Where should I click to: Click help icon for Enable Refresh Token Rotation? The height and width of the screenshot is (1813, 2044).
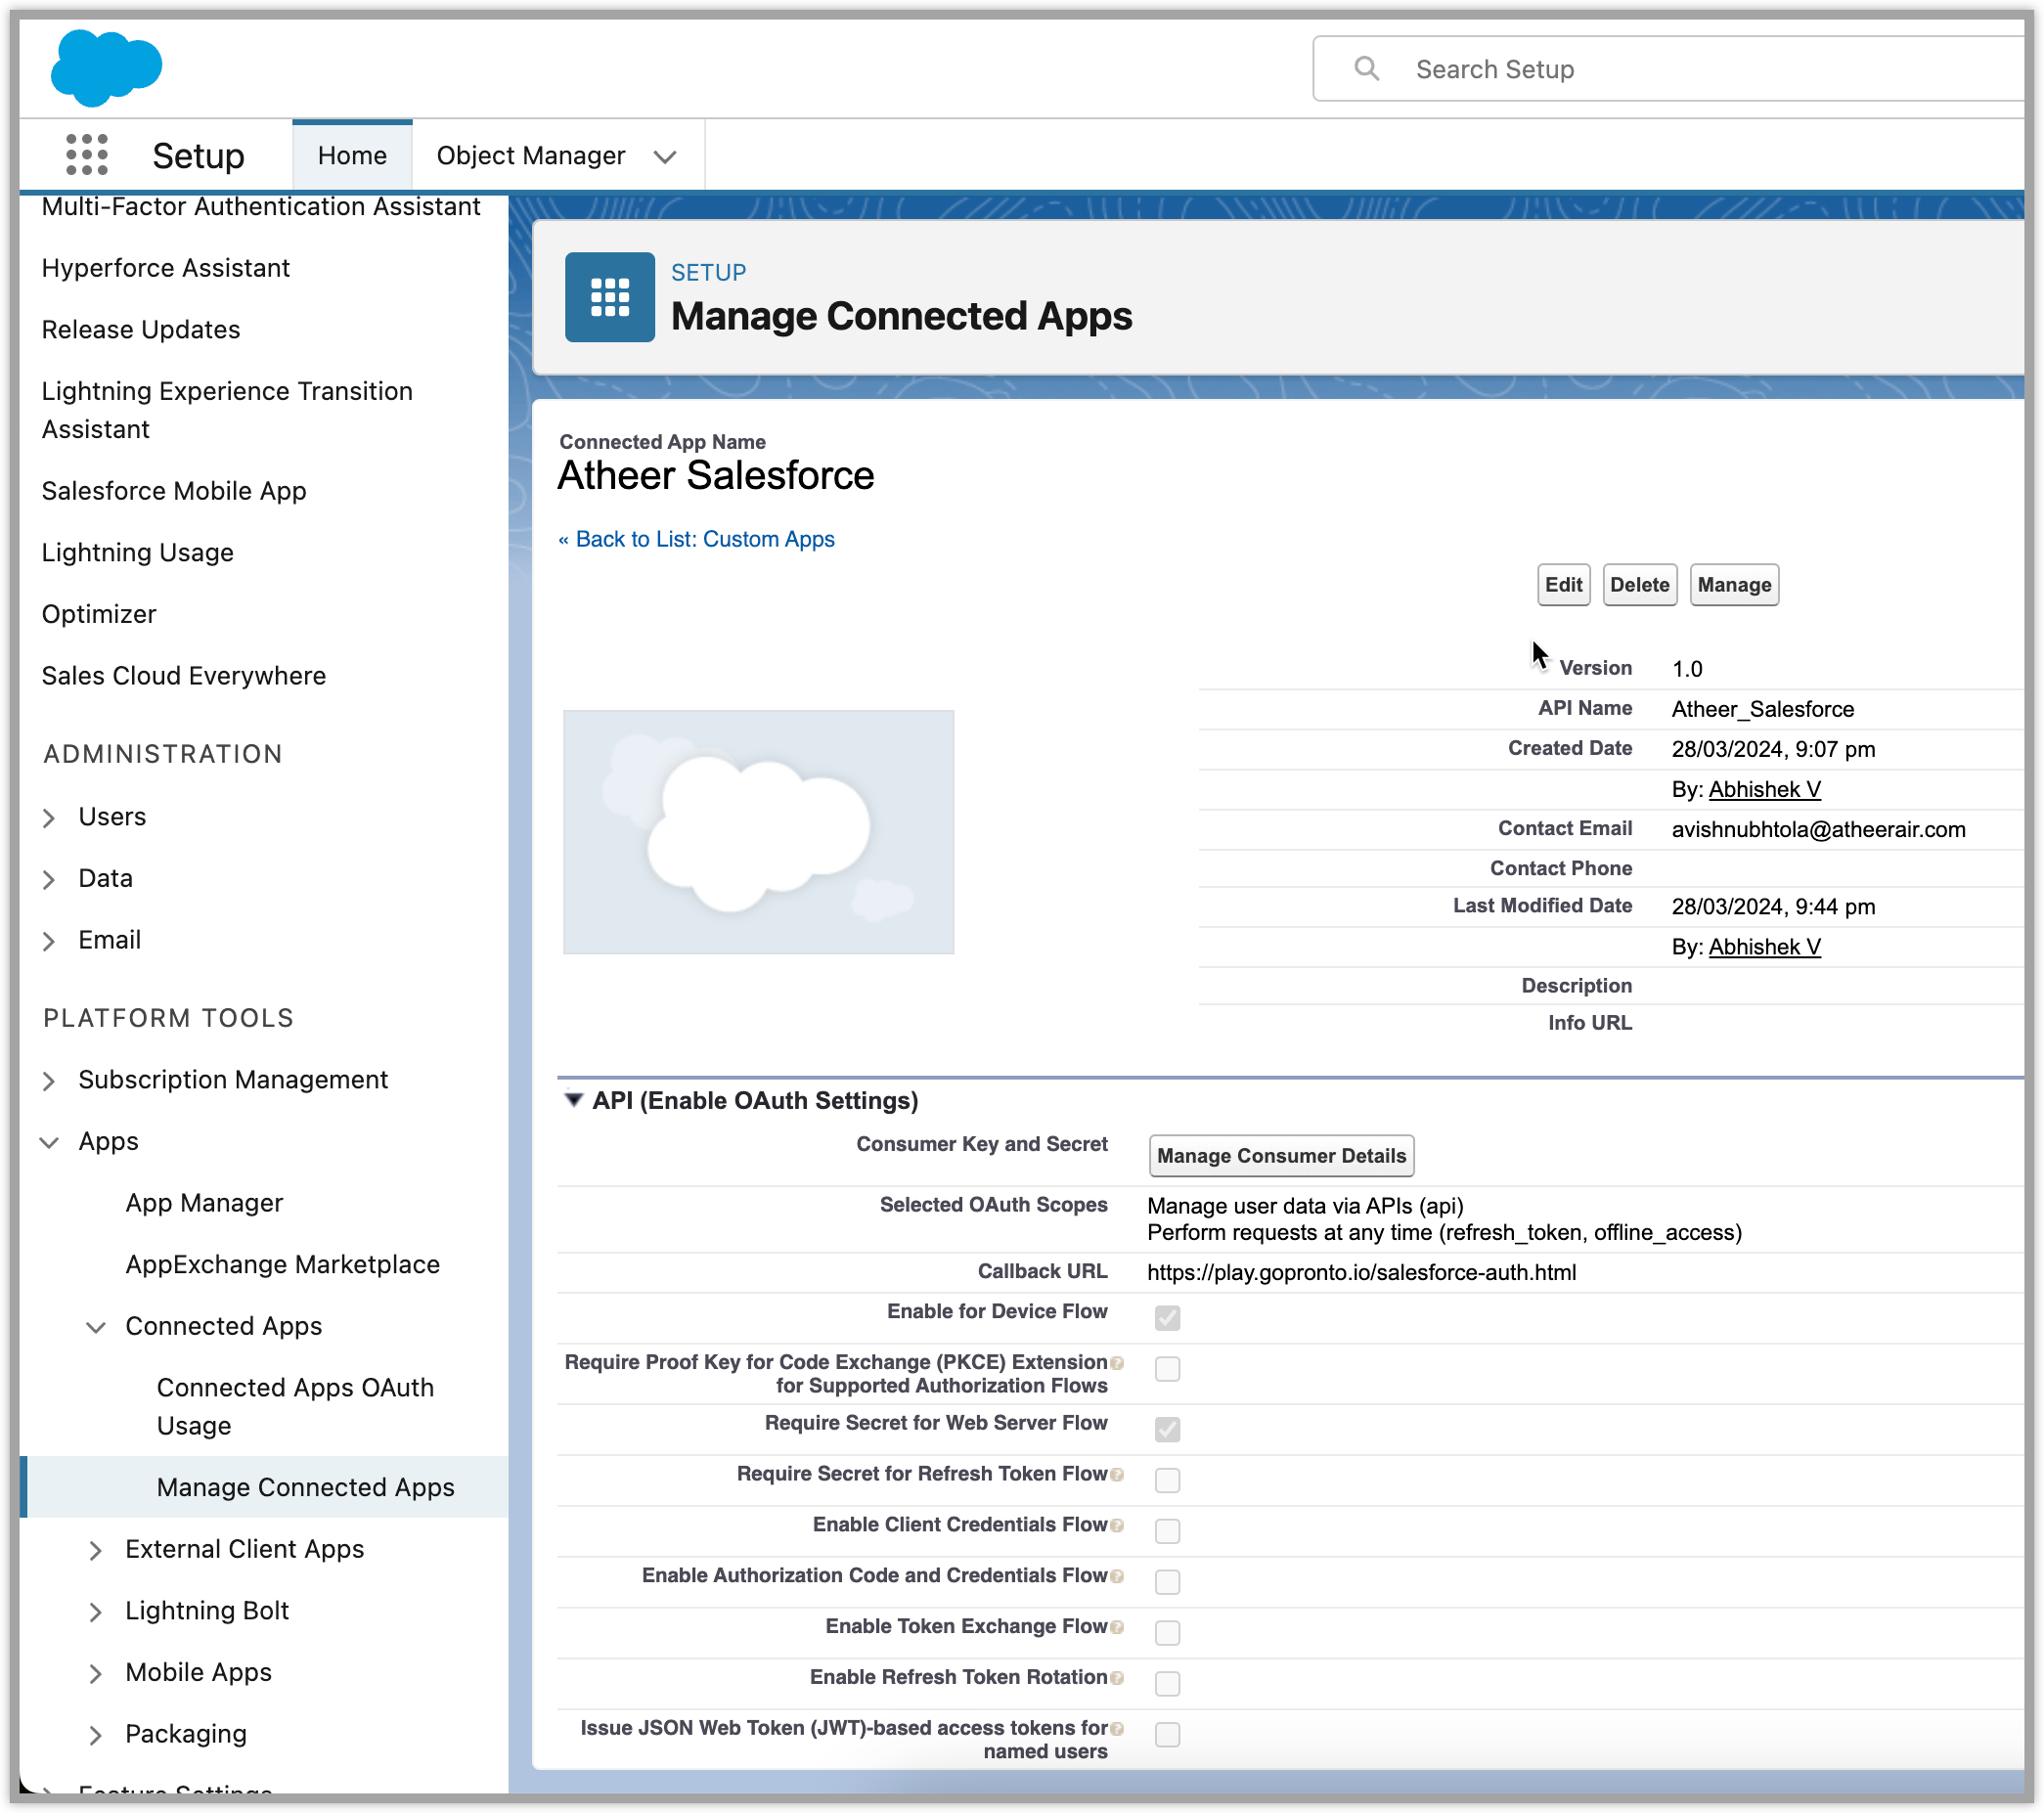click(1117, 1678)
